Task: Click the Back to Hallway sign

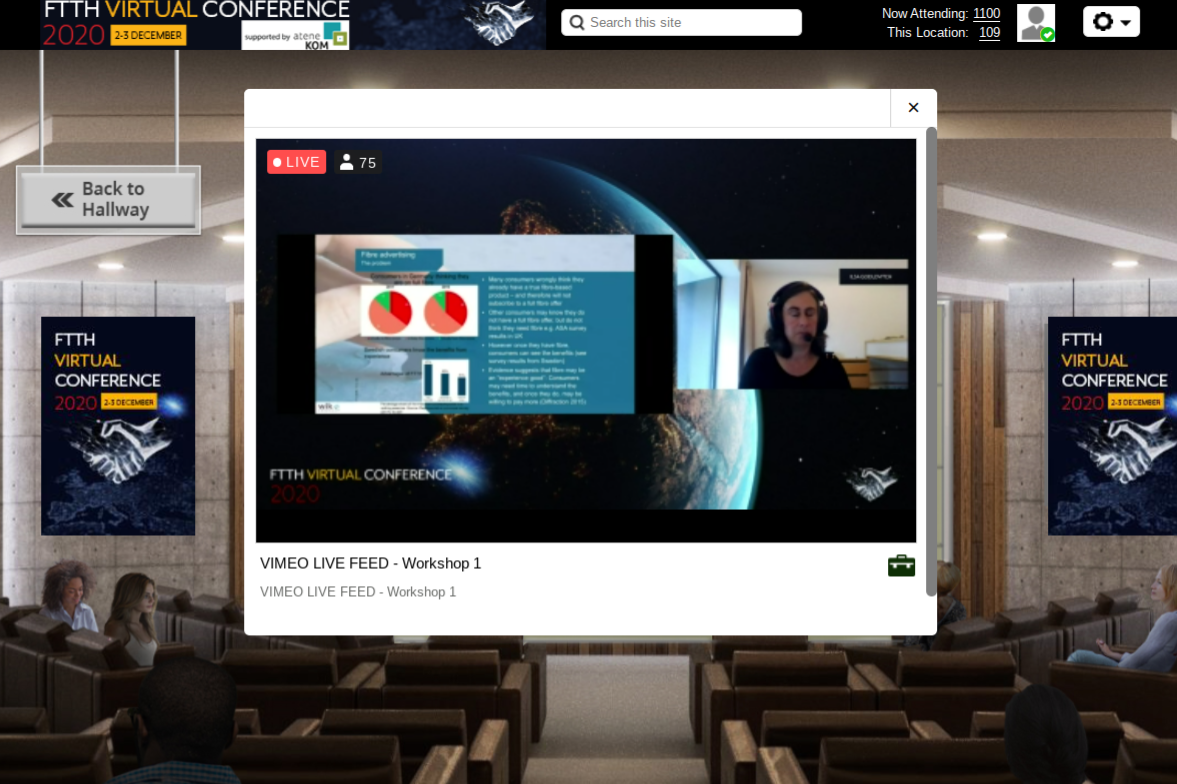Action: click(x=109, y=200)
